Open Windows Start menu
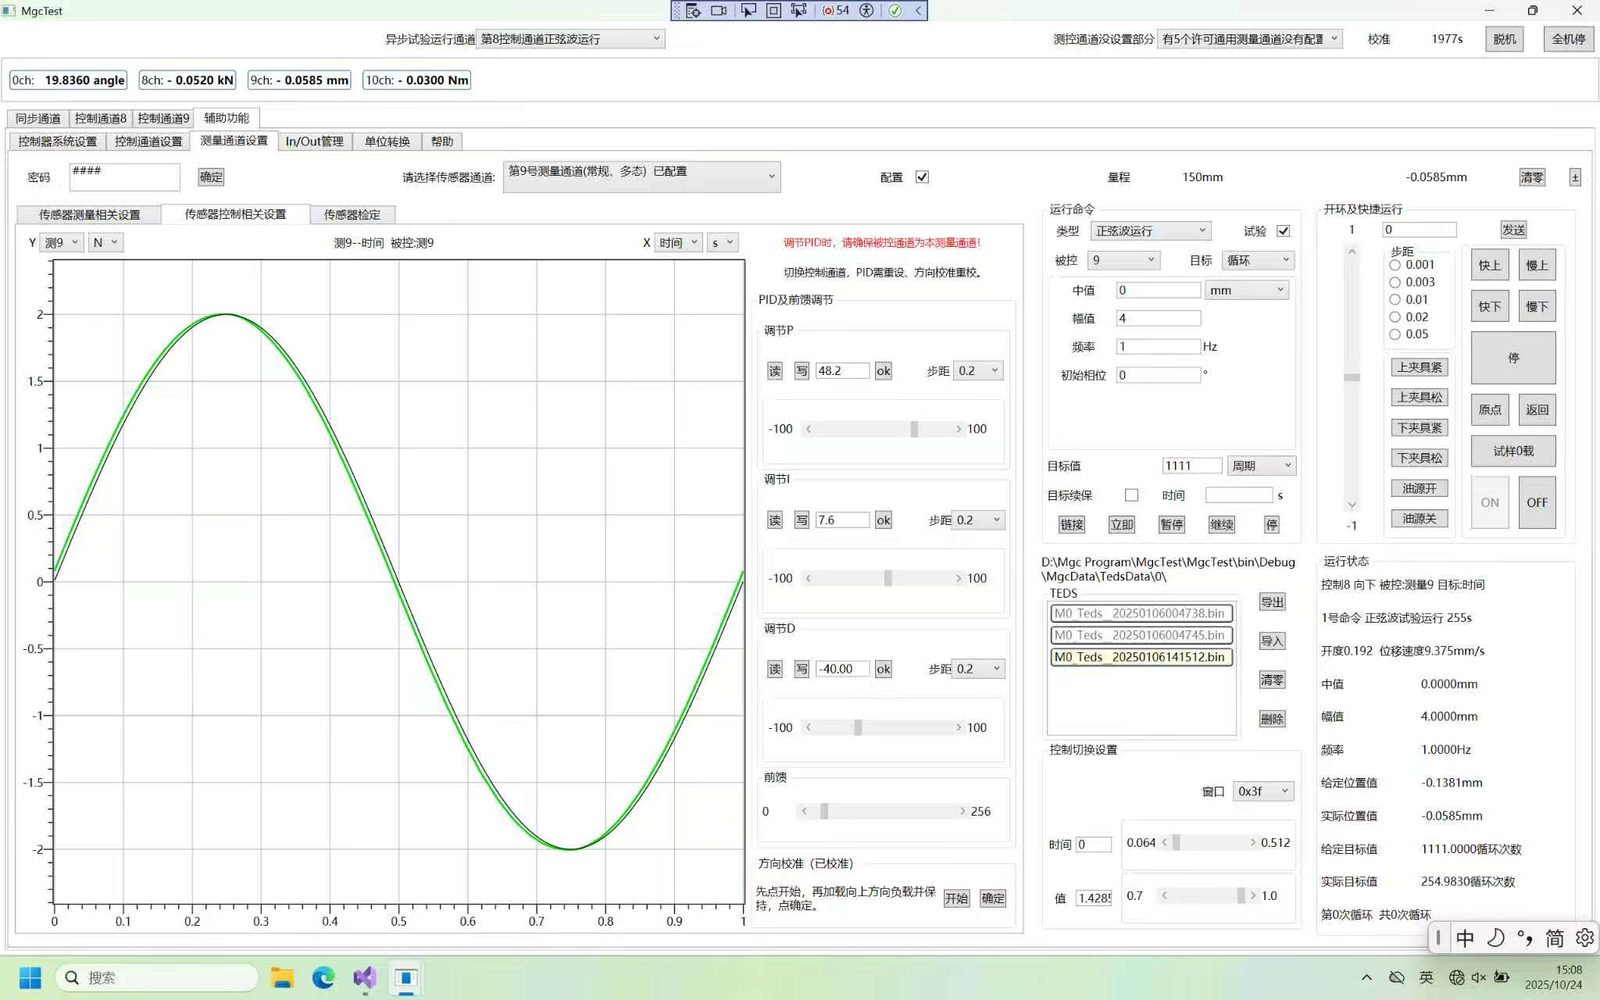 click(30, 977)
